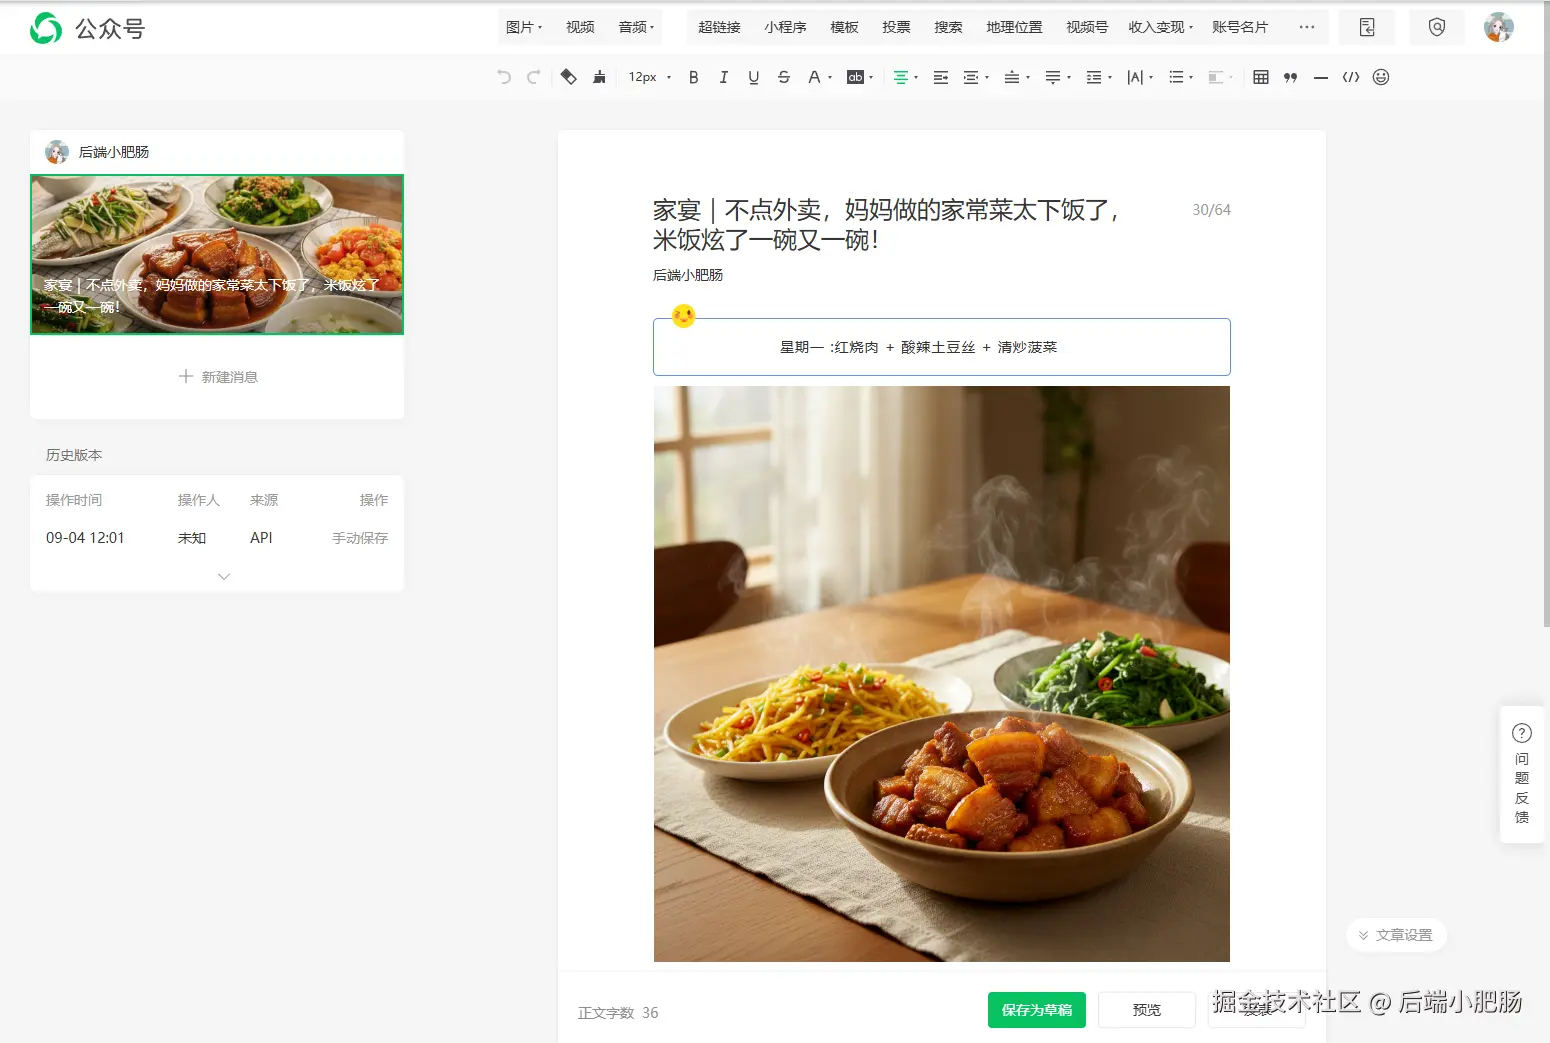
Task: Insert a bulleted list
Action: pos(1176,77)
